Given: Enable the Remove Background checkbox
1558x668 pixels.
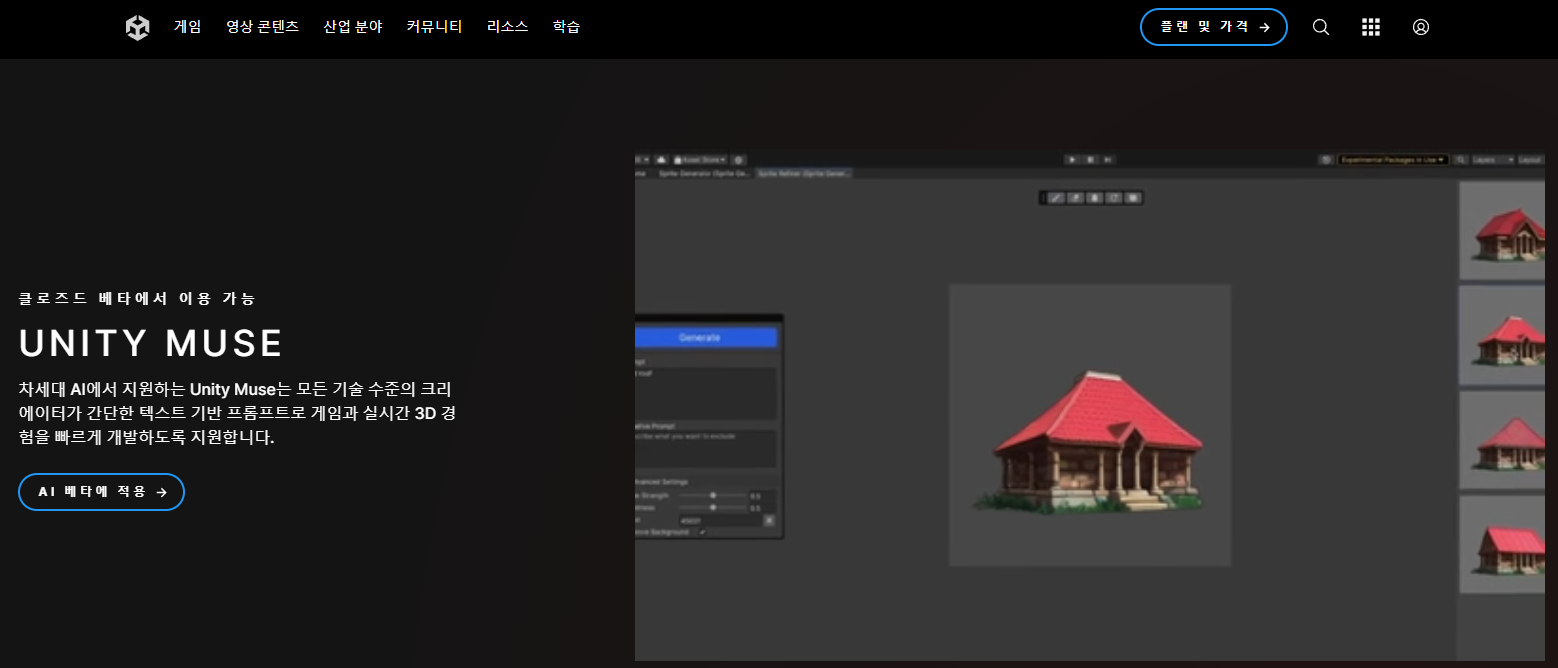Looking at the screenshot, I should (703, 532).
